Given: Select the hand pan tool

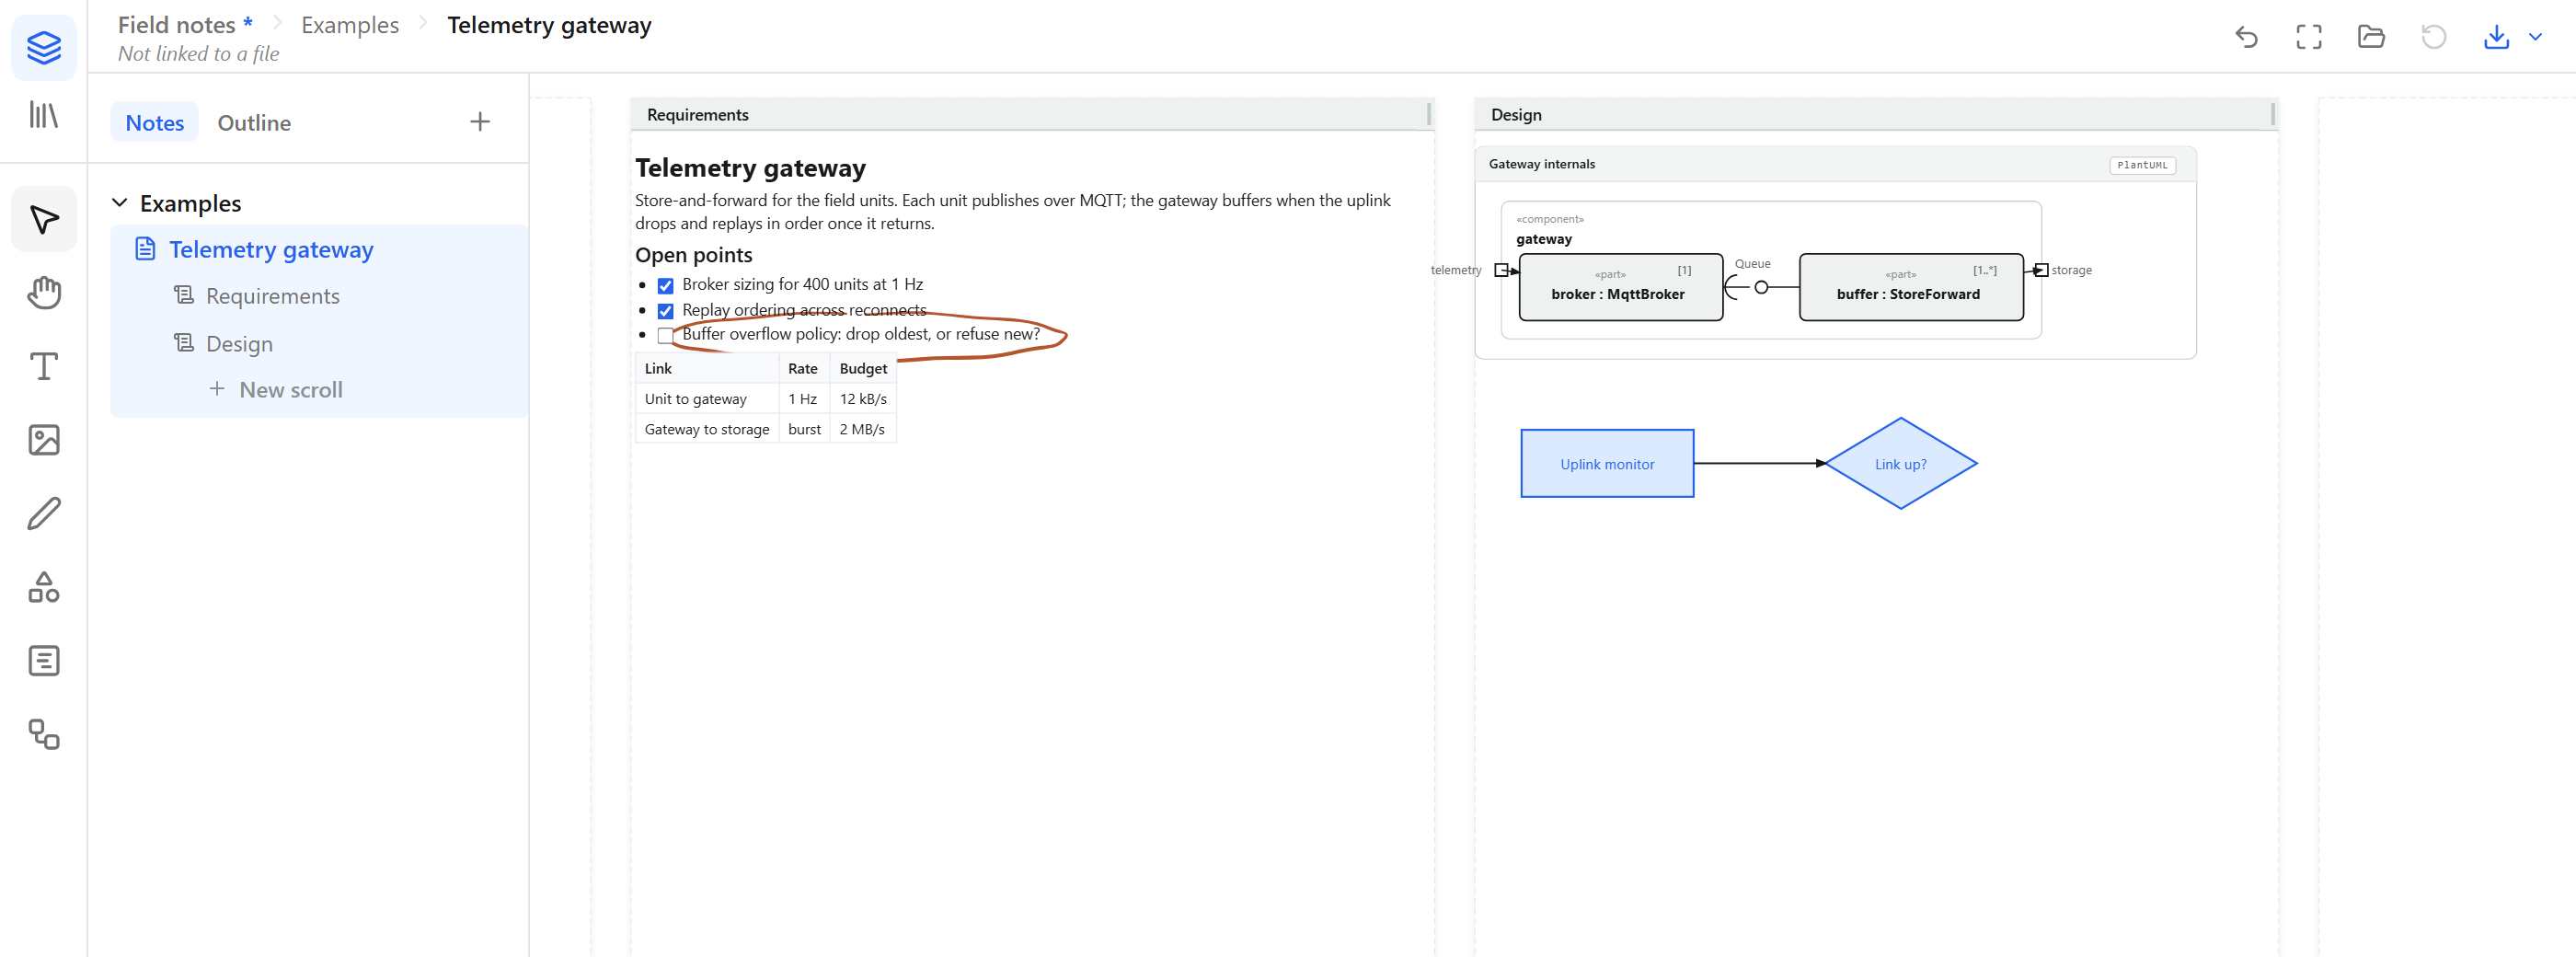Looking at the screenshot, I should pyautogui.click(x=44, y=293).
